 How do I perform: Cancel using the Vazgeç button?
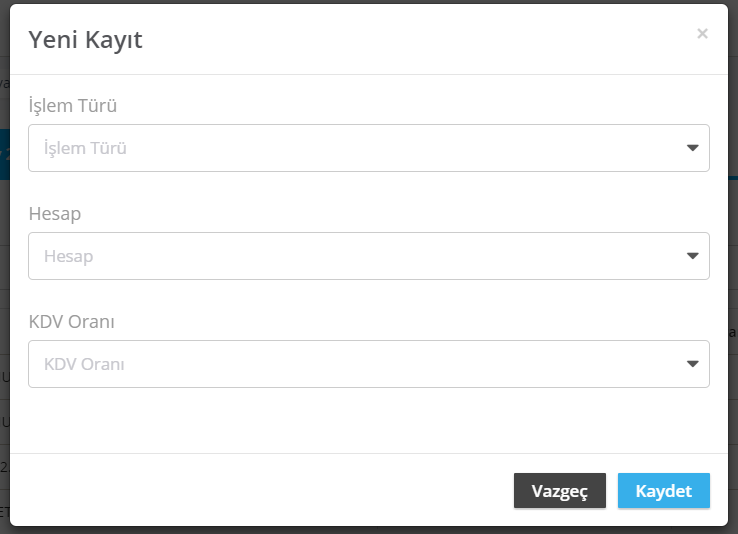[560, 491]
